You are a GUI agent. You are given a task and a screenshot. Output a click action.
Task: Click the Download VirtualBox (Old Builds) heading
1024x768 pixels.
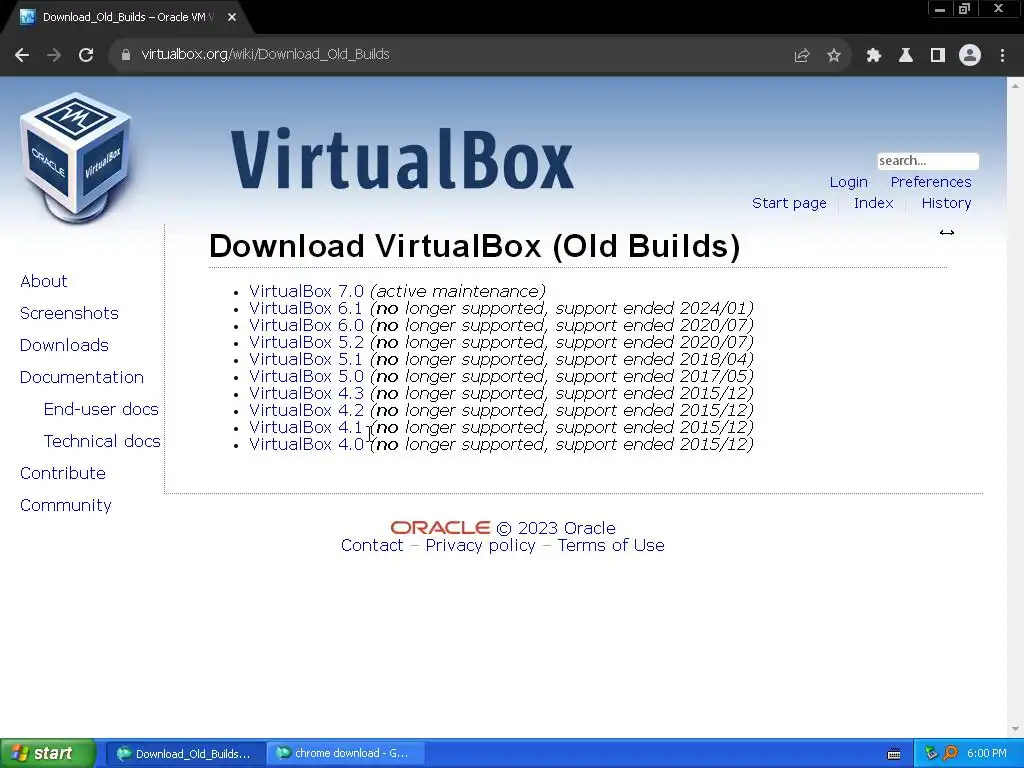point(475,247)
